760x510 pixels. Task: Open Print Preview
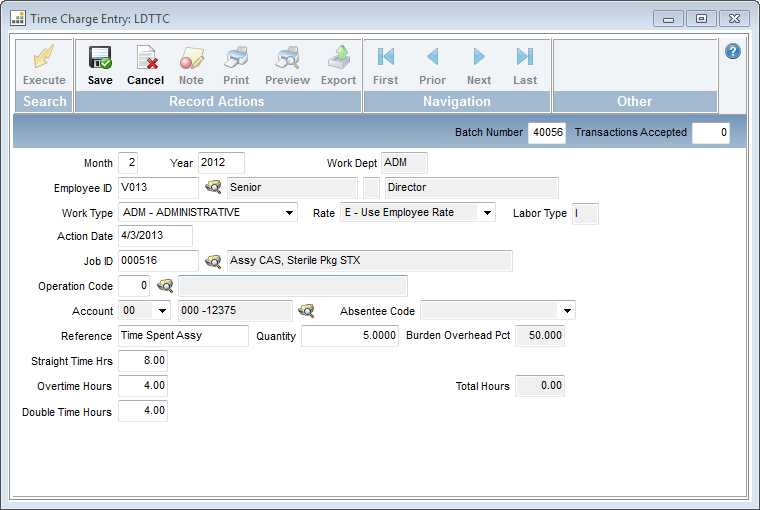(287, 65)
